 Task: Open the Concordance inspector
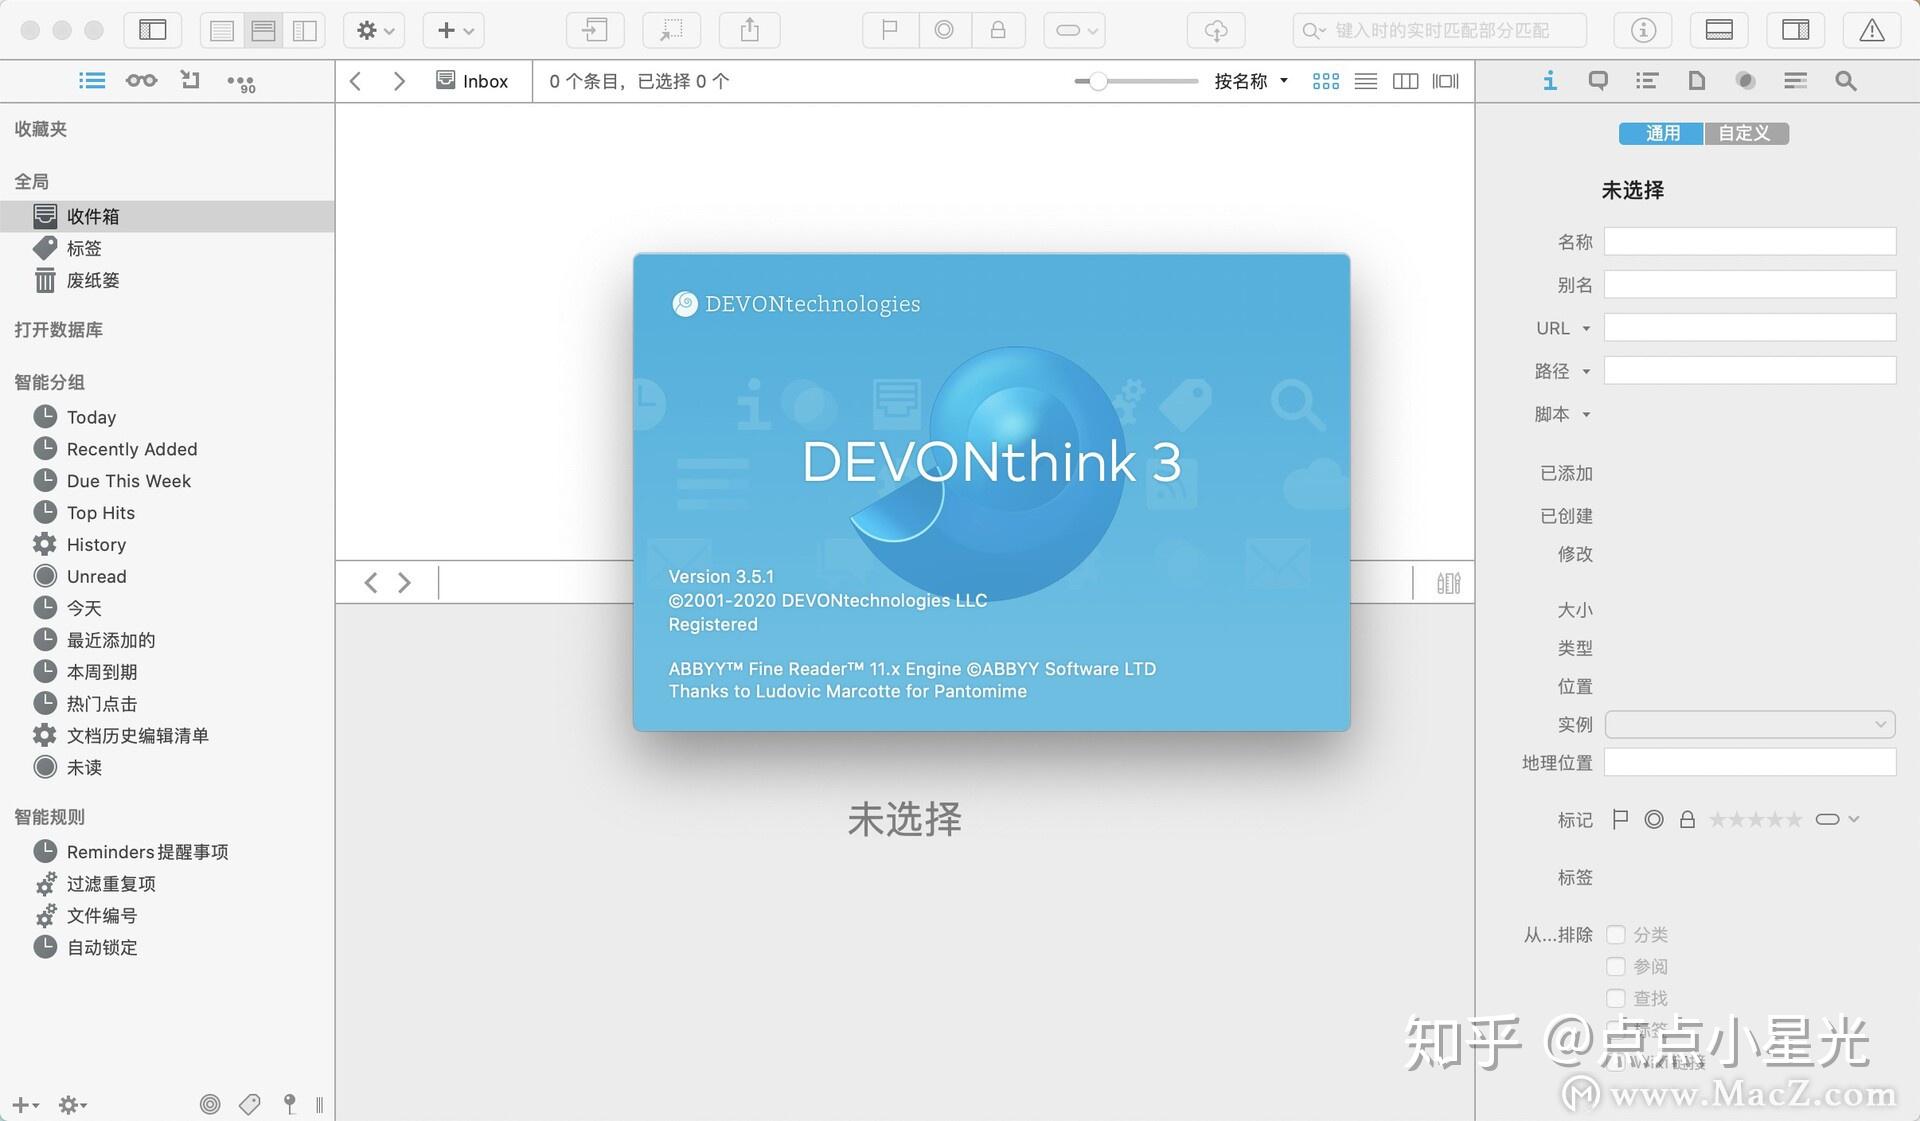tap(1746, 81)
